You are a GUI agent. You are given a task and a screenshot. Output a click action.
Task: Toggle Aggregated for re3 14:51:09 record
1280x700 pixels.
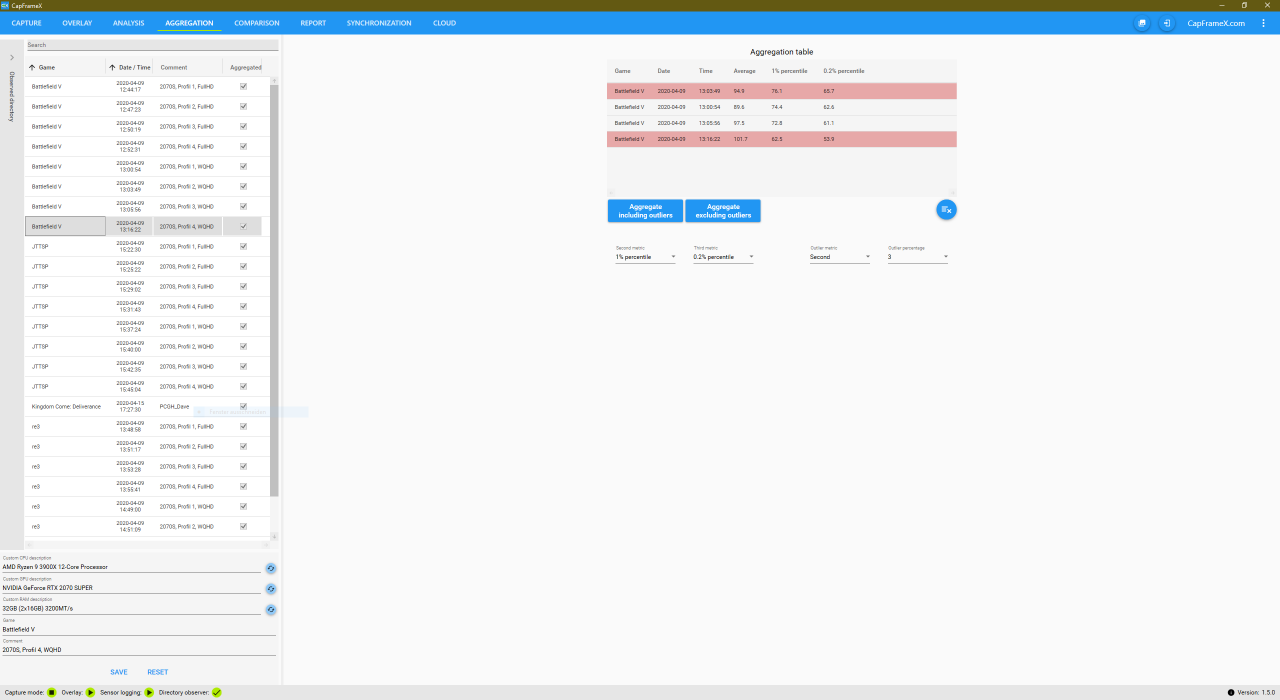[243, 526]
